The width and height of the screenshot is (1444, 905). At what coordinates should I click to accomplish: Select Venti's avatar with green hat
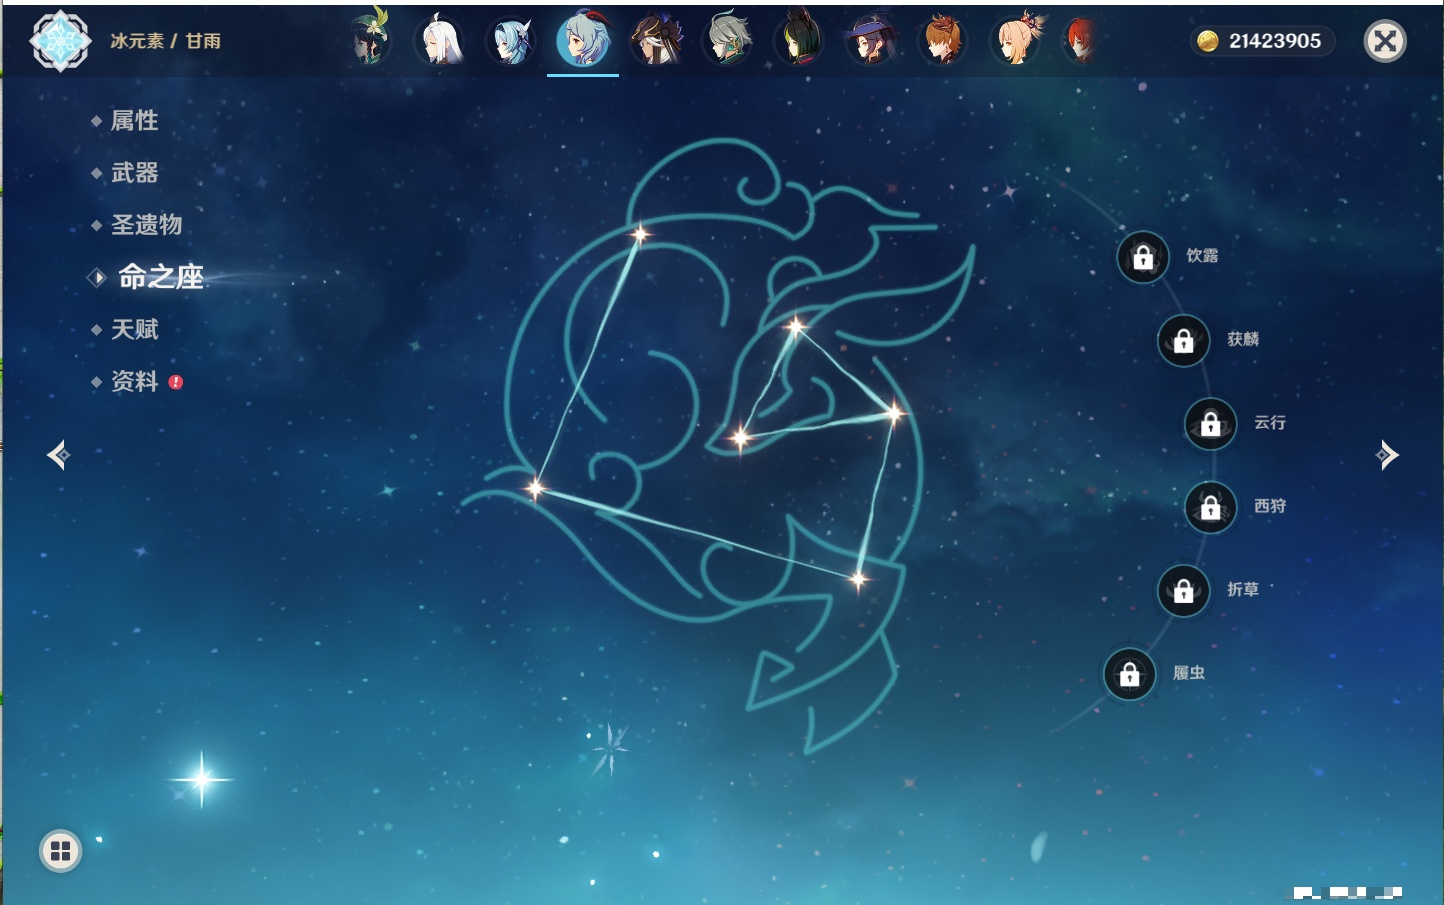tap(369, 40)
